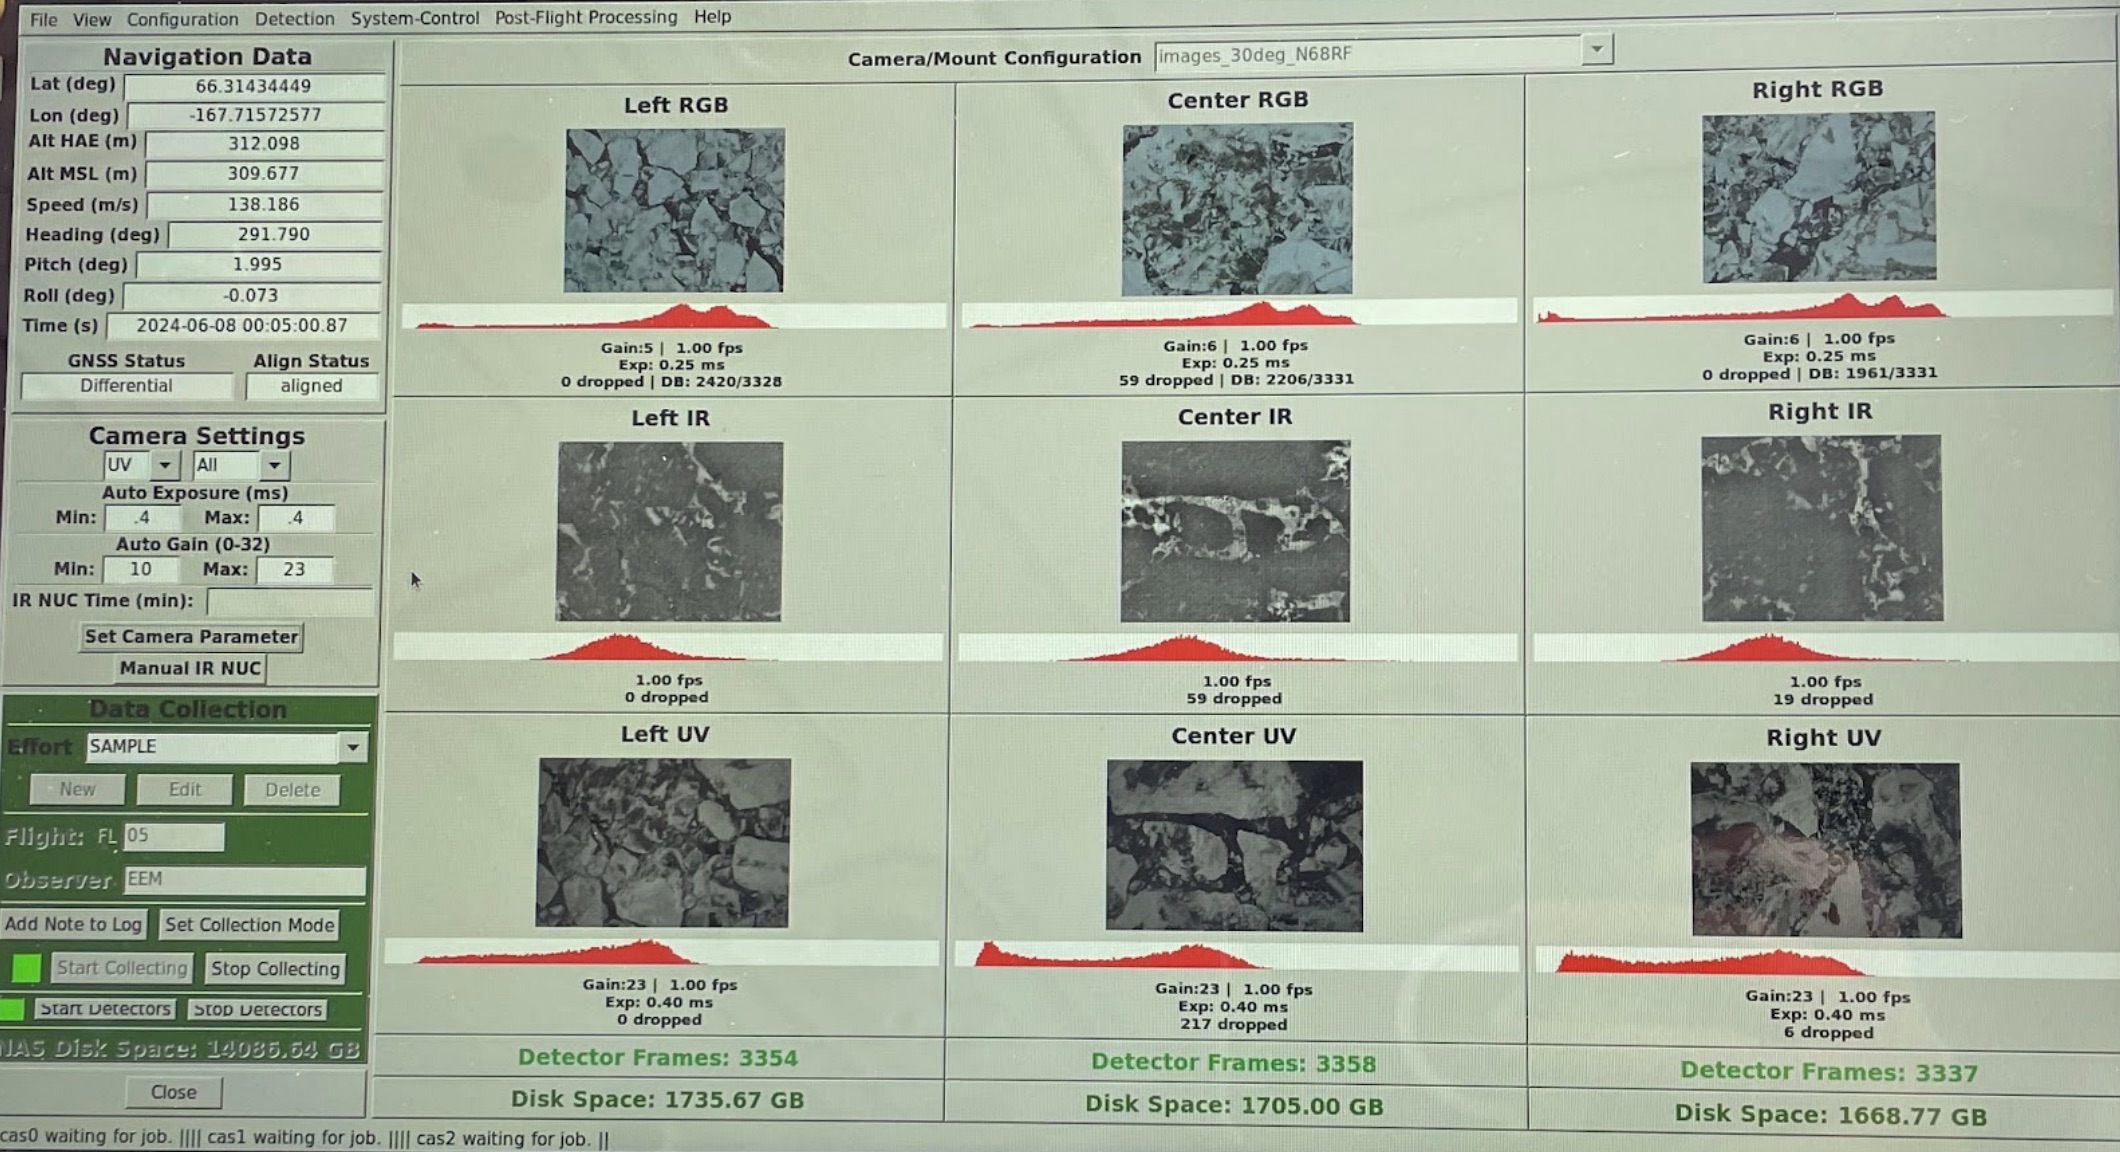Click the Center UV camera thumbnail
The height and width of the screenshot is (1152, 2120).
1234,845
